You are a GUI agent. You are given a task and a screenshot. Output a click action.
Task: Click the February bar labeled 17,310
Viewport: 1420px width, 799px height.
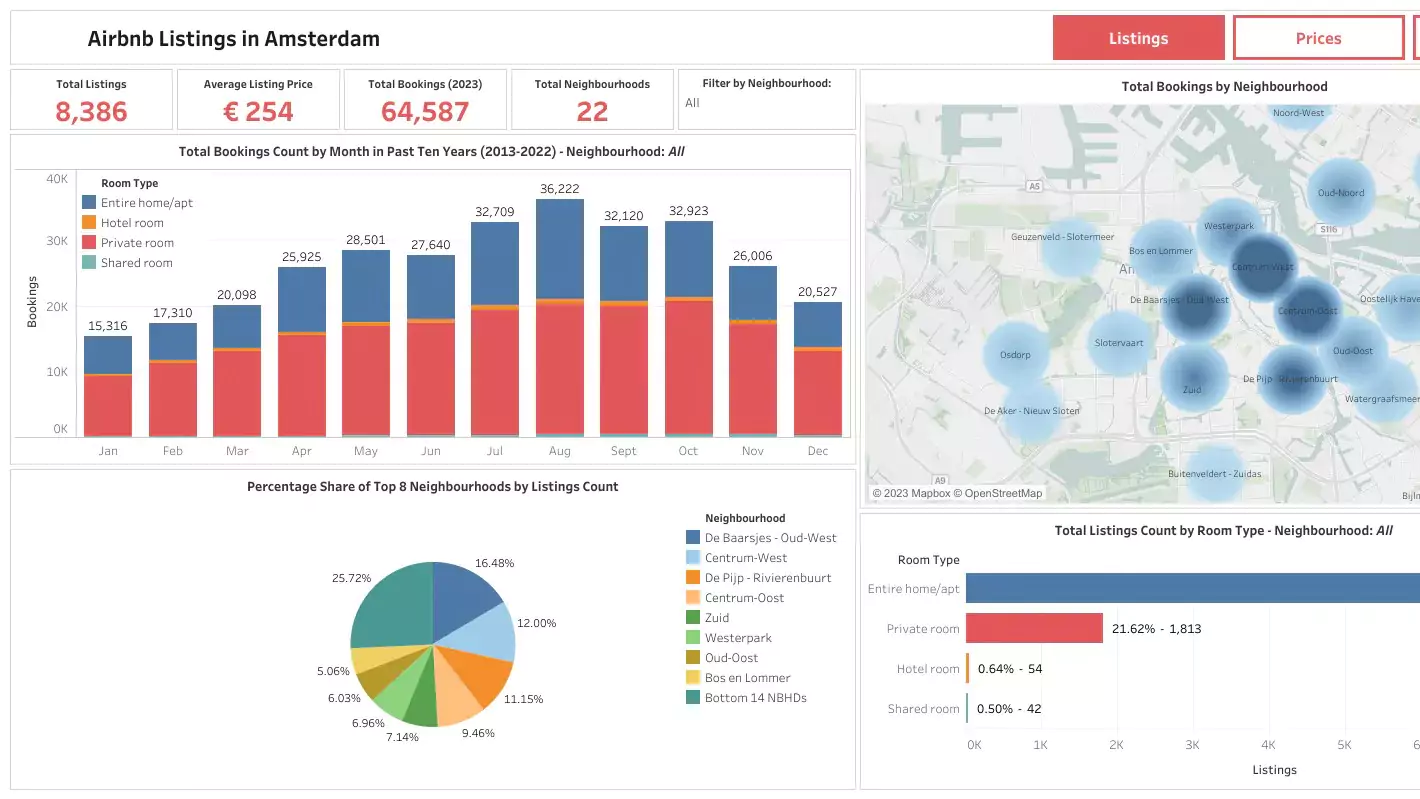tap(173, 380)
